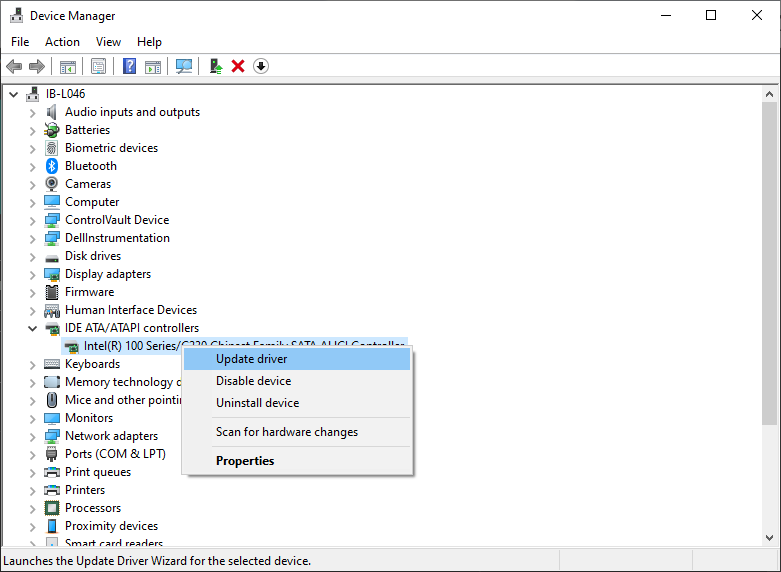781x572 pixels.
Task: Open the Help menu
Action: (149, 42)
